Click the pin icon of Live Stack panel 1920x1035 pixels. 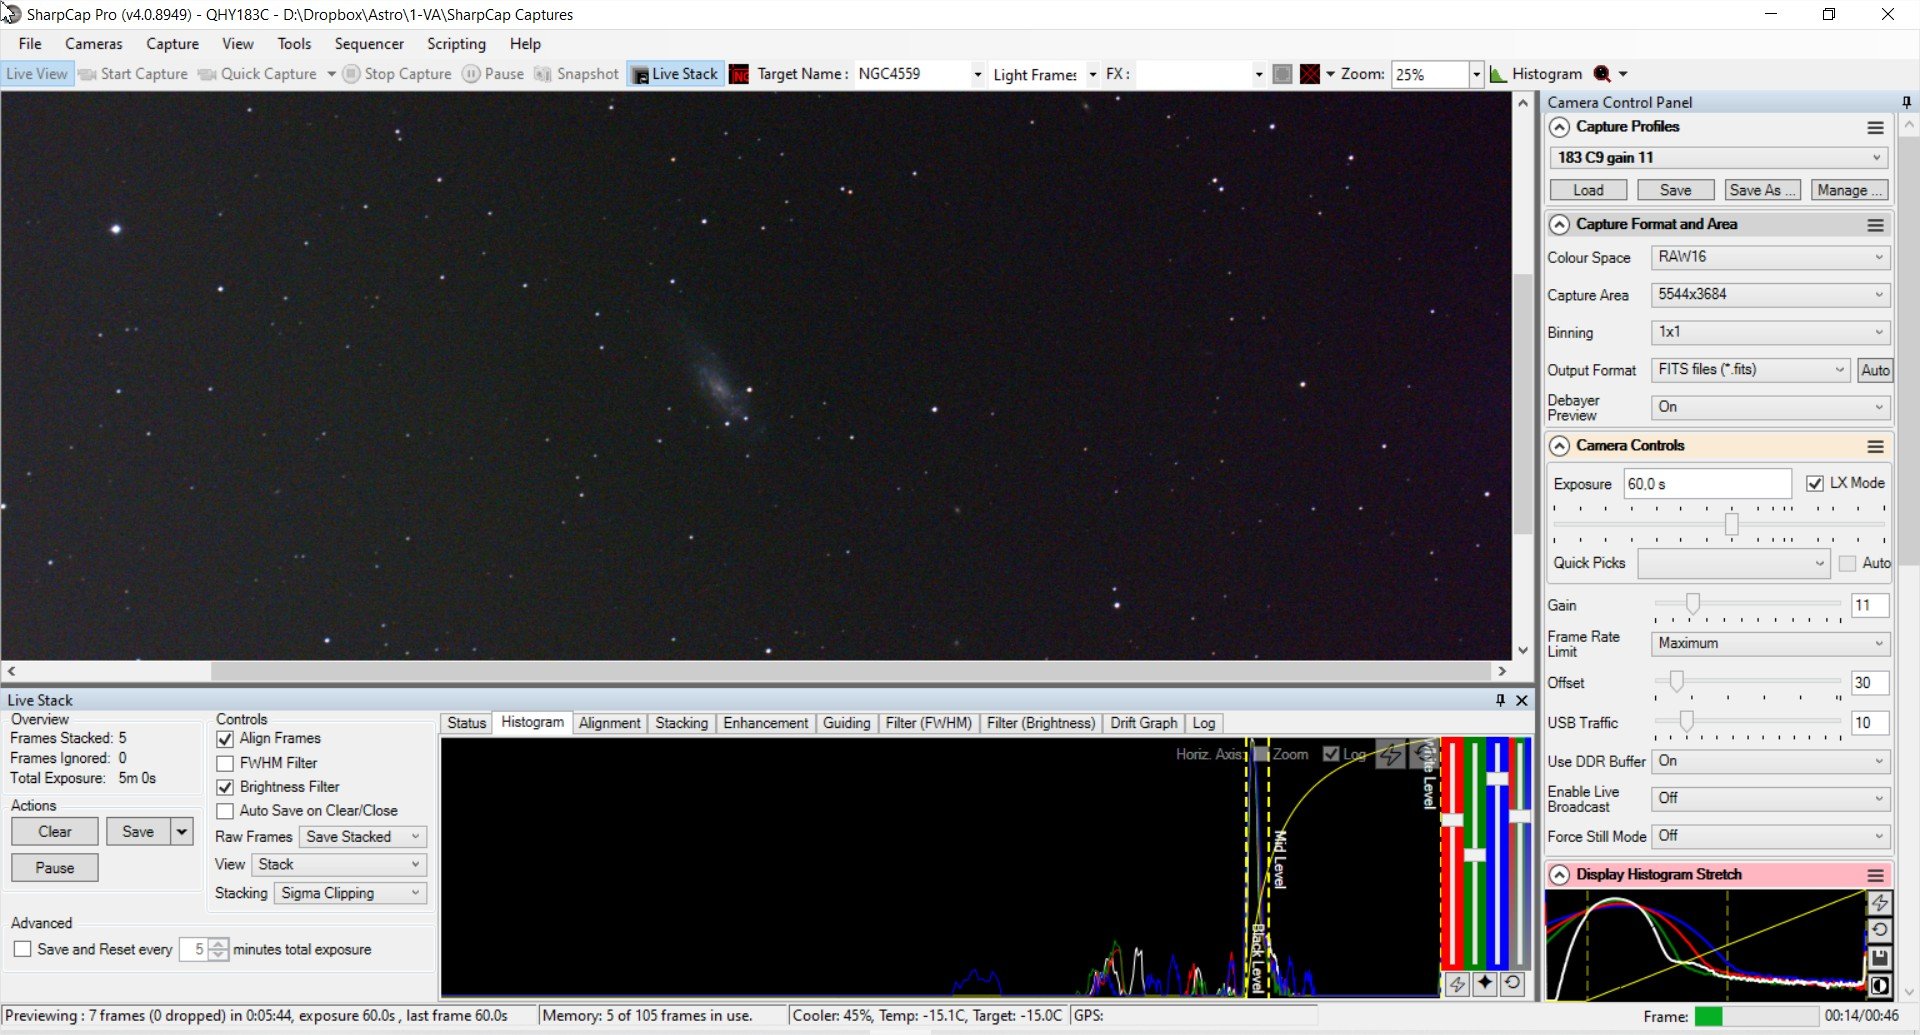[1500, 700]
